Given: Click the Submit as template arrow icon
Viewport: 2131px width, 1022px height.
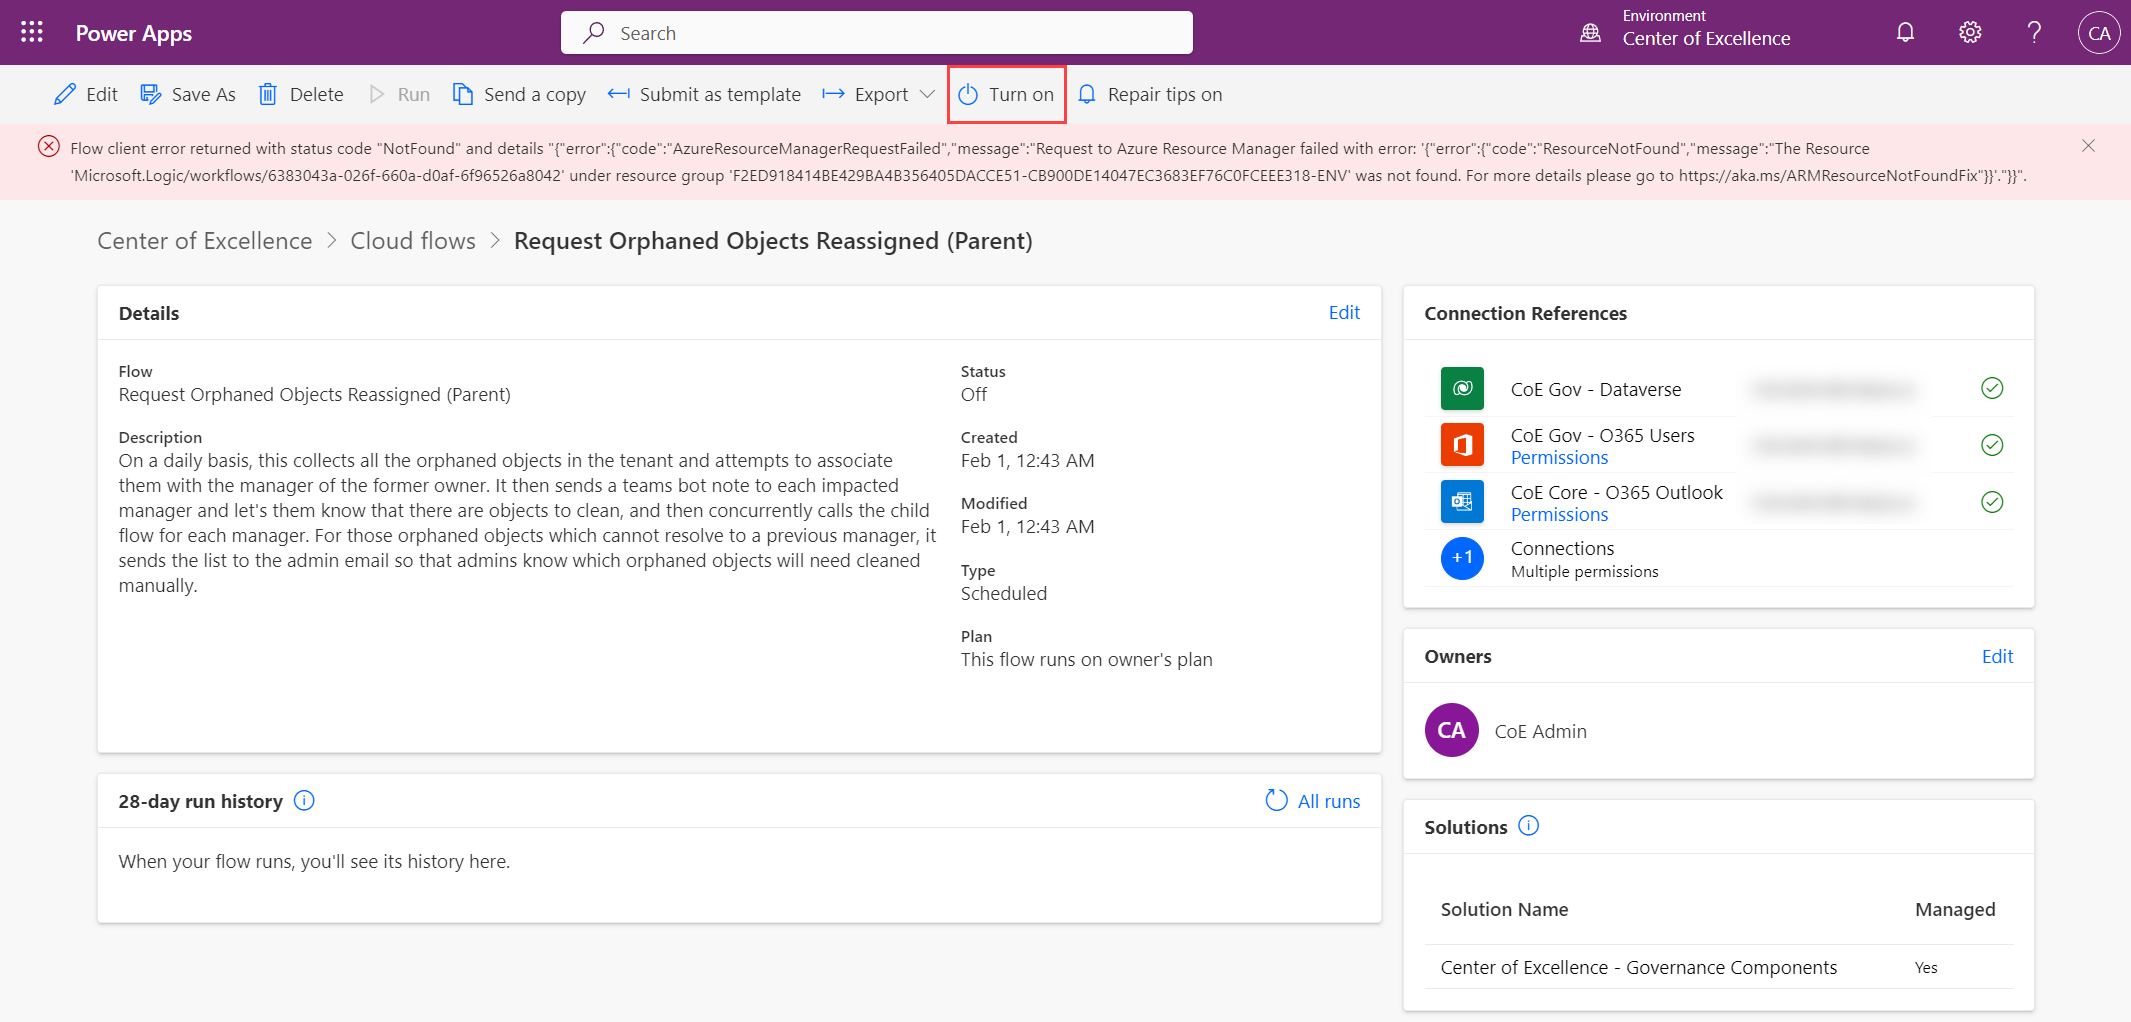Looking at the screenshot, I should pos(619,93).
